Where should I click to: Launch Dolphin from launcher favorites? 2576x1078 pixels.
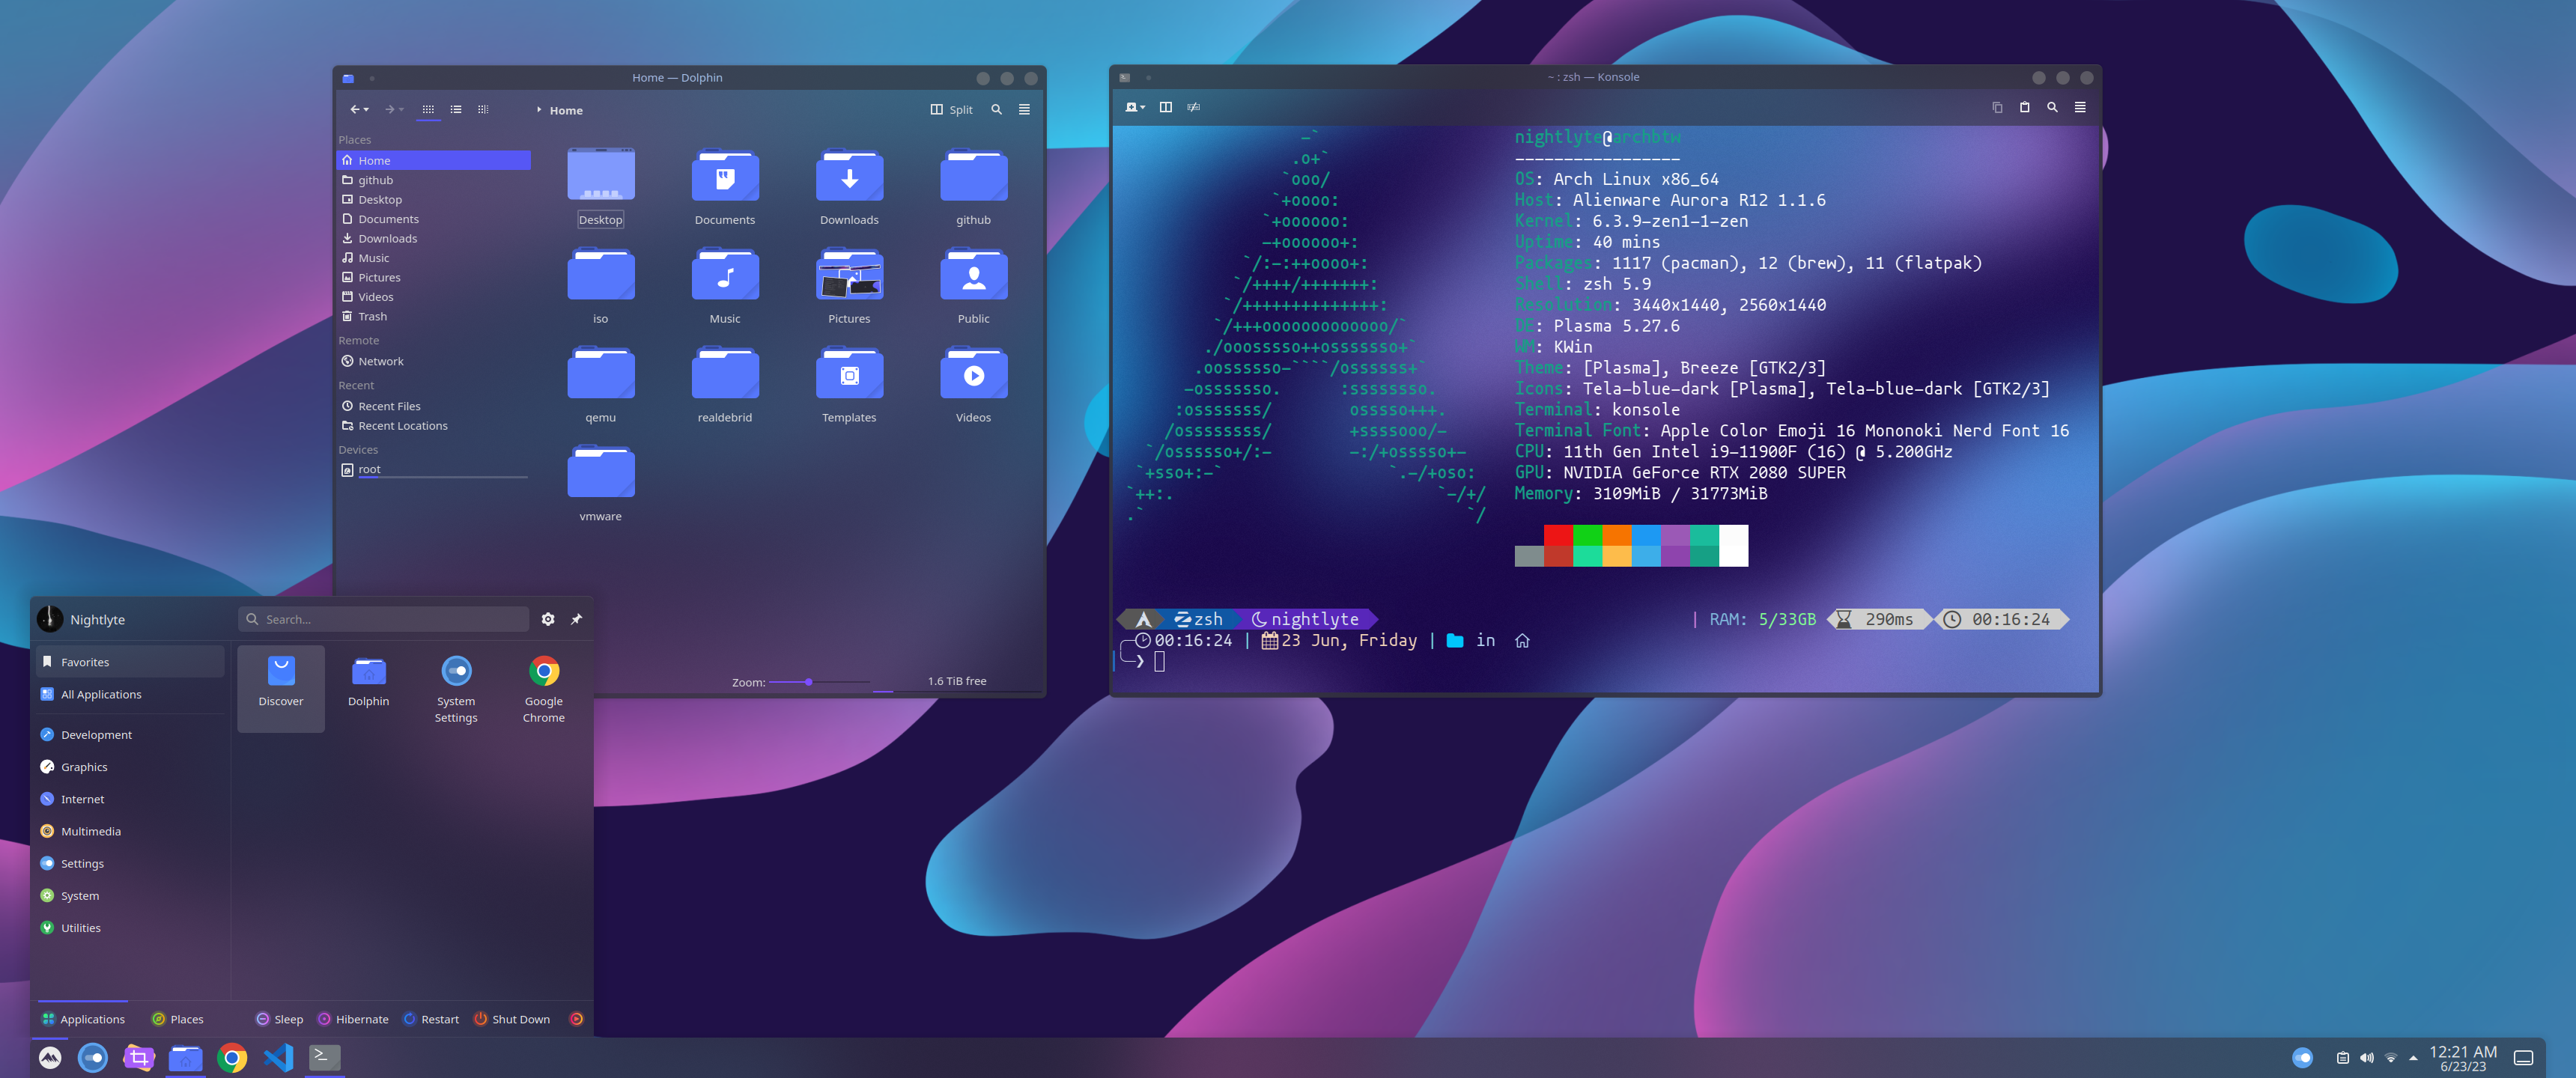tap(369, 689)
